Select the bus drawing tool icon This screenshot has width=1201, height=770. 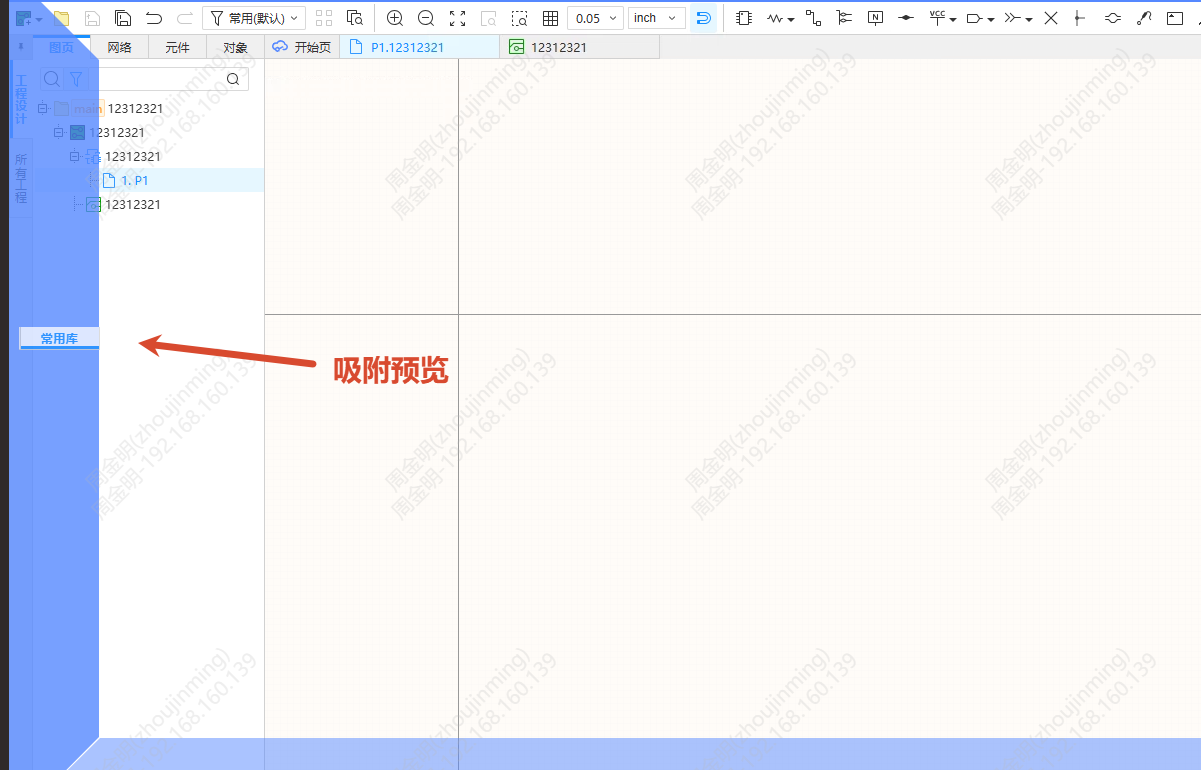pos(844,18)
